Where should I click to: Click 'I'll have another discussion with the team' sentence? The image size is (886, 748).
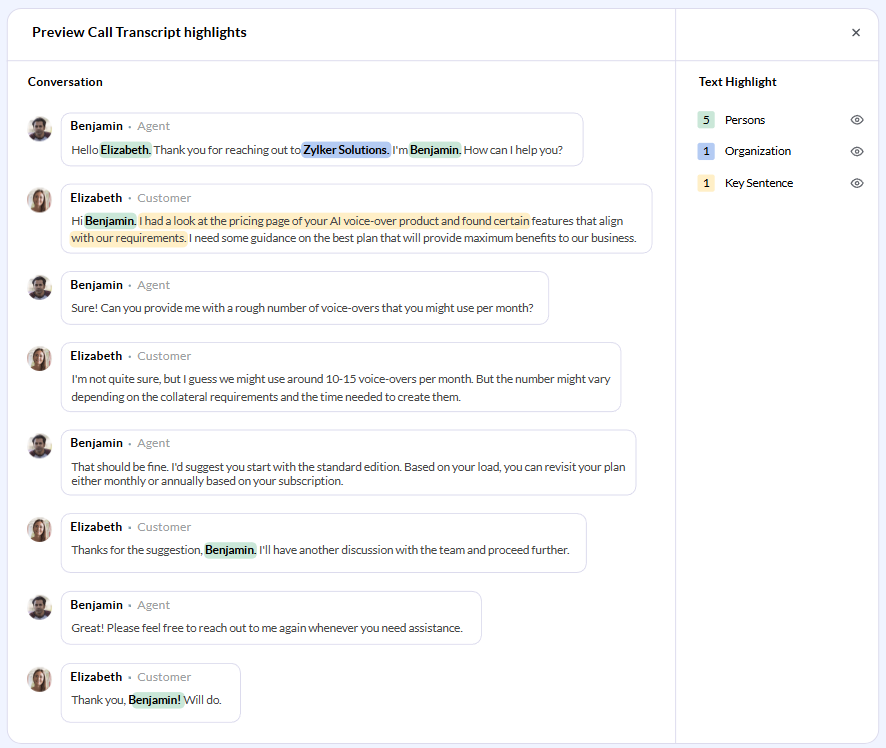click(x=414, y=550)
